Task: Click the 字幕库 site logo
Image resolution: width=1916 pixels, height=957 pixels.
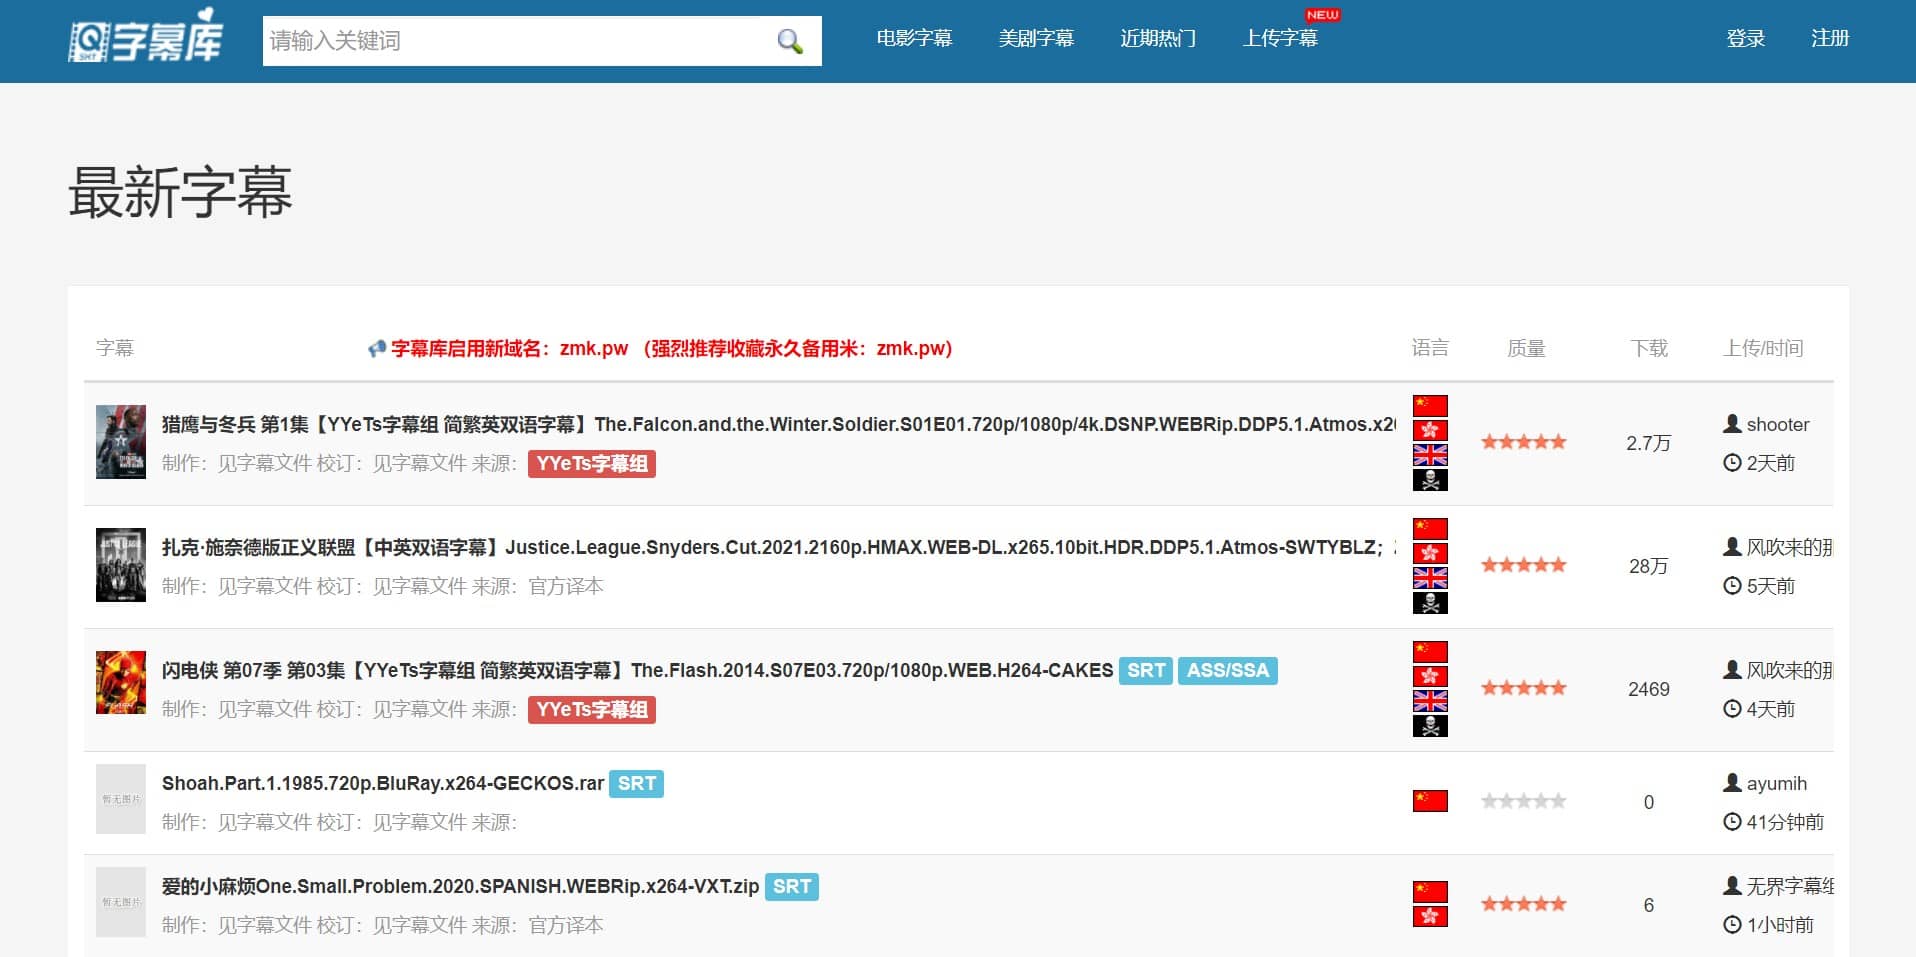Action: coord(146,38)
